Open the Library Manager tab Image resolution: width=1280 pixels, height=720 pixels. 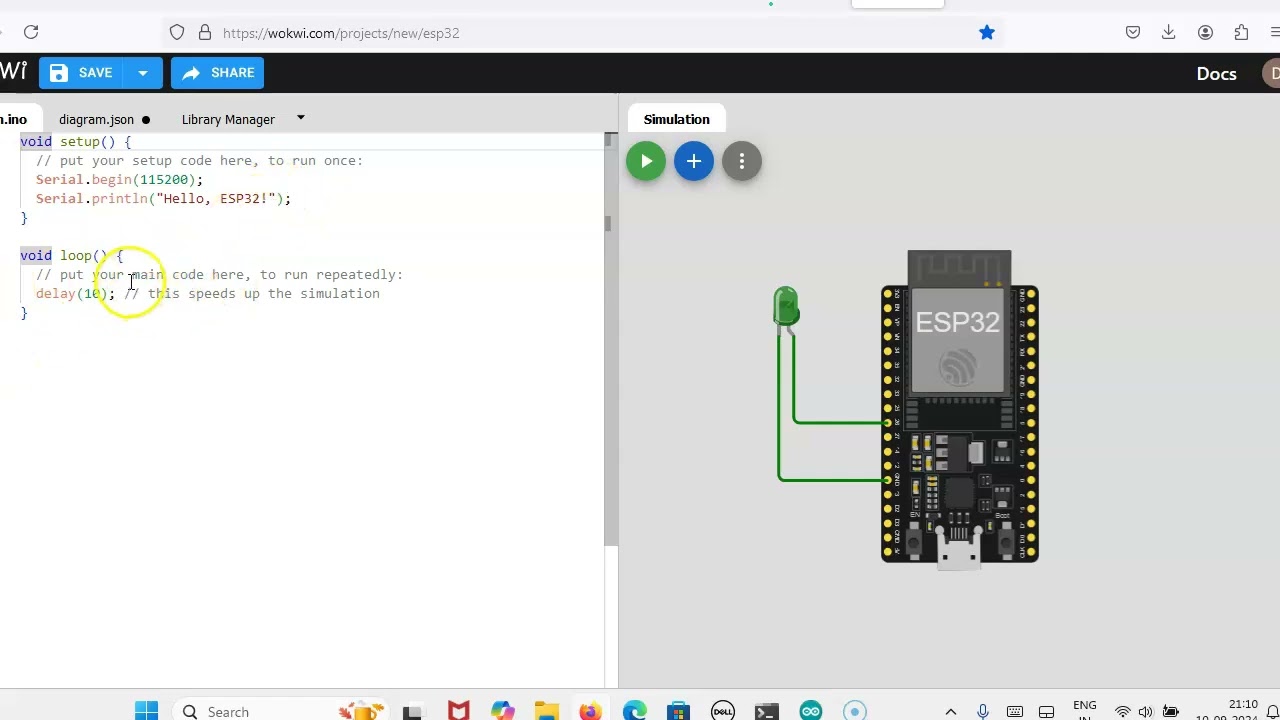(x=228, y=119)
